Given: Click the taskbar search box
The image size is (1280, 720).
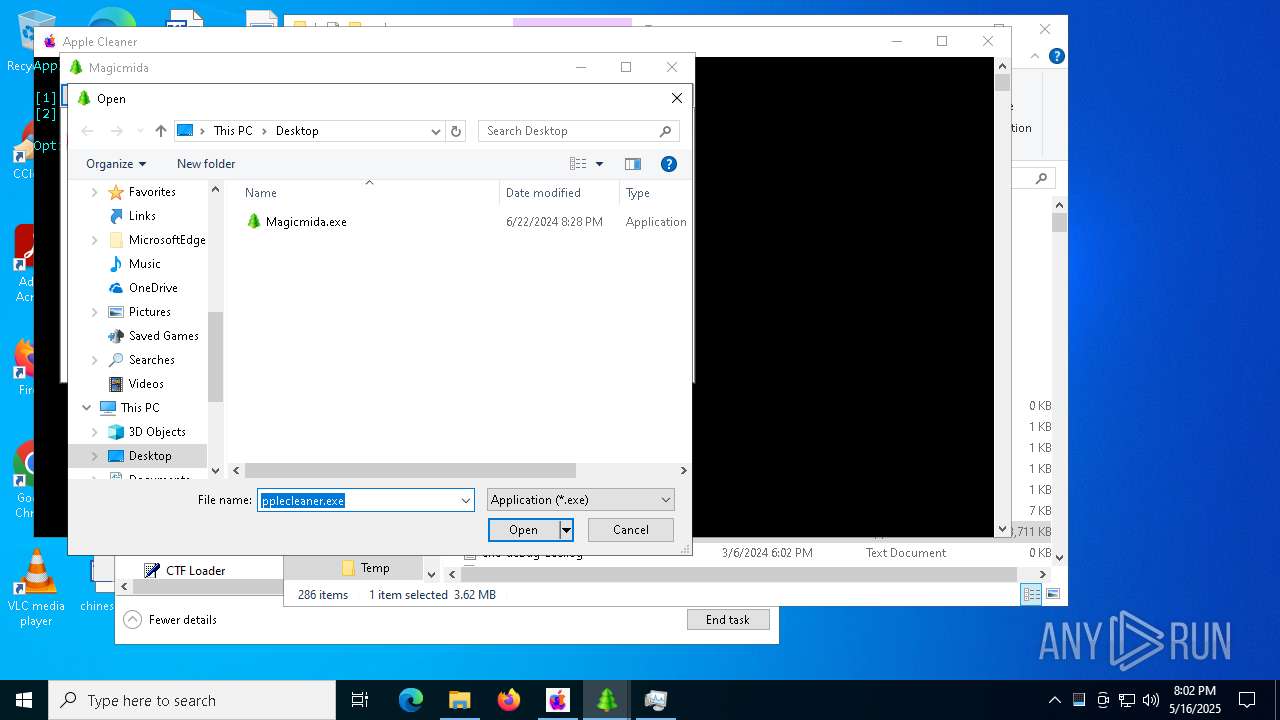Looking at the screenshot, I should click(192, 700).
